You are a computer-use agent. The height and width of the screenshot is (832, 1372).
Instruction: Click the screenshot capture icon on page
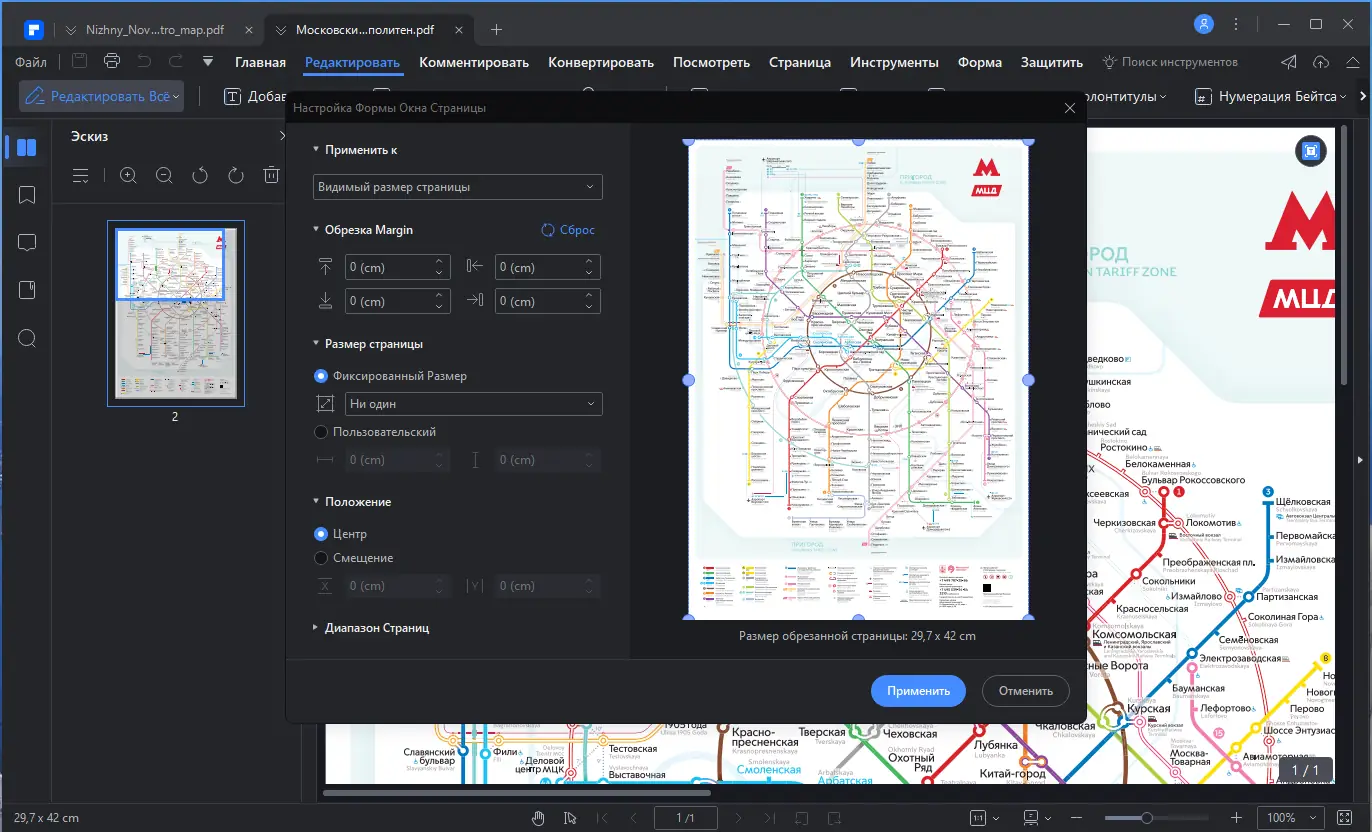[1310, 151]
